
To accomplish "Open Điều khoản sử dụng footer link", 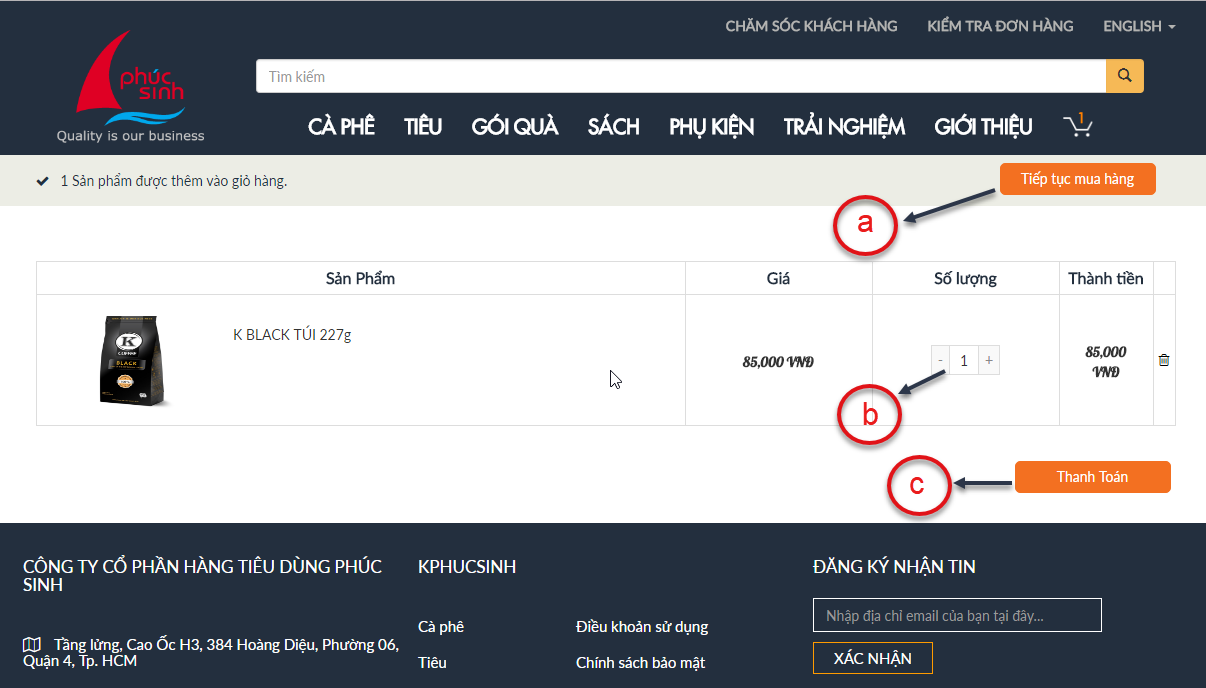I will click(642, 627).
